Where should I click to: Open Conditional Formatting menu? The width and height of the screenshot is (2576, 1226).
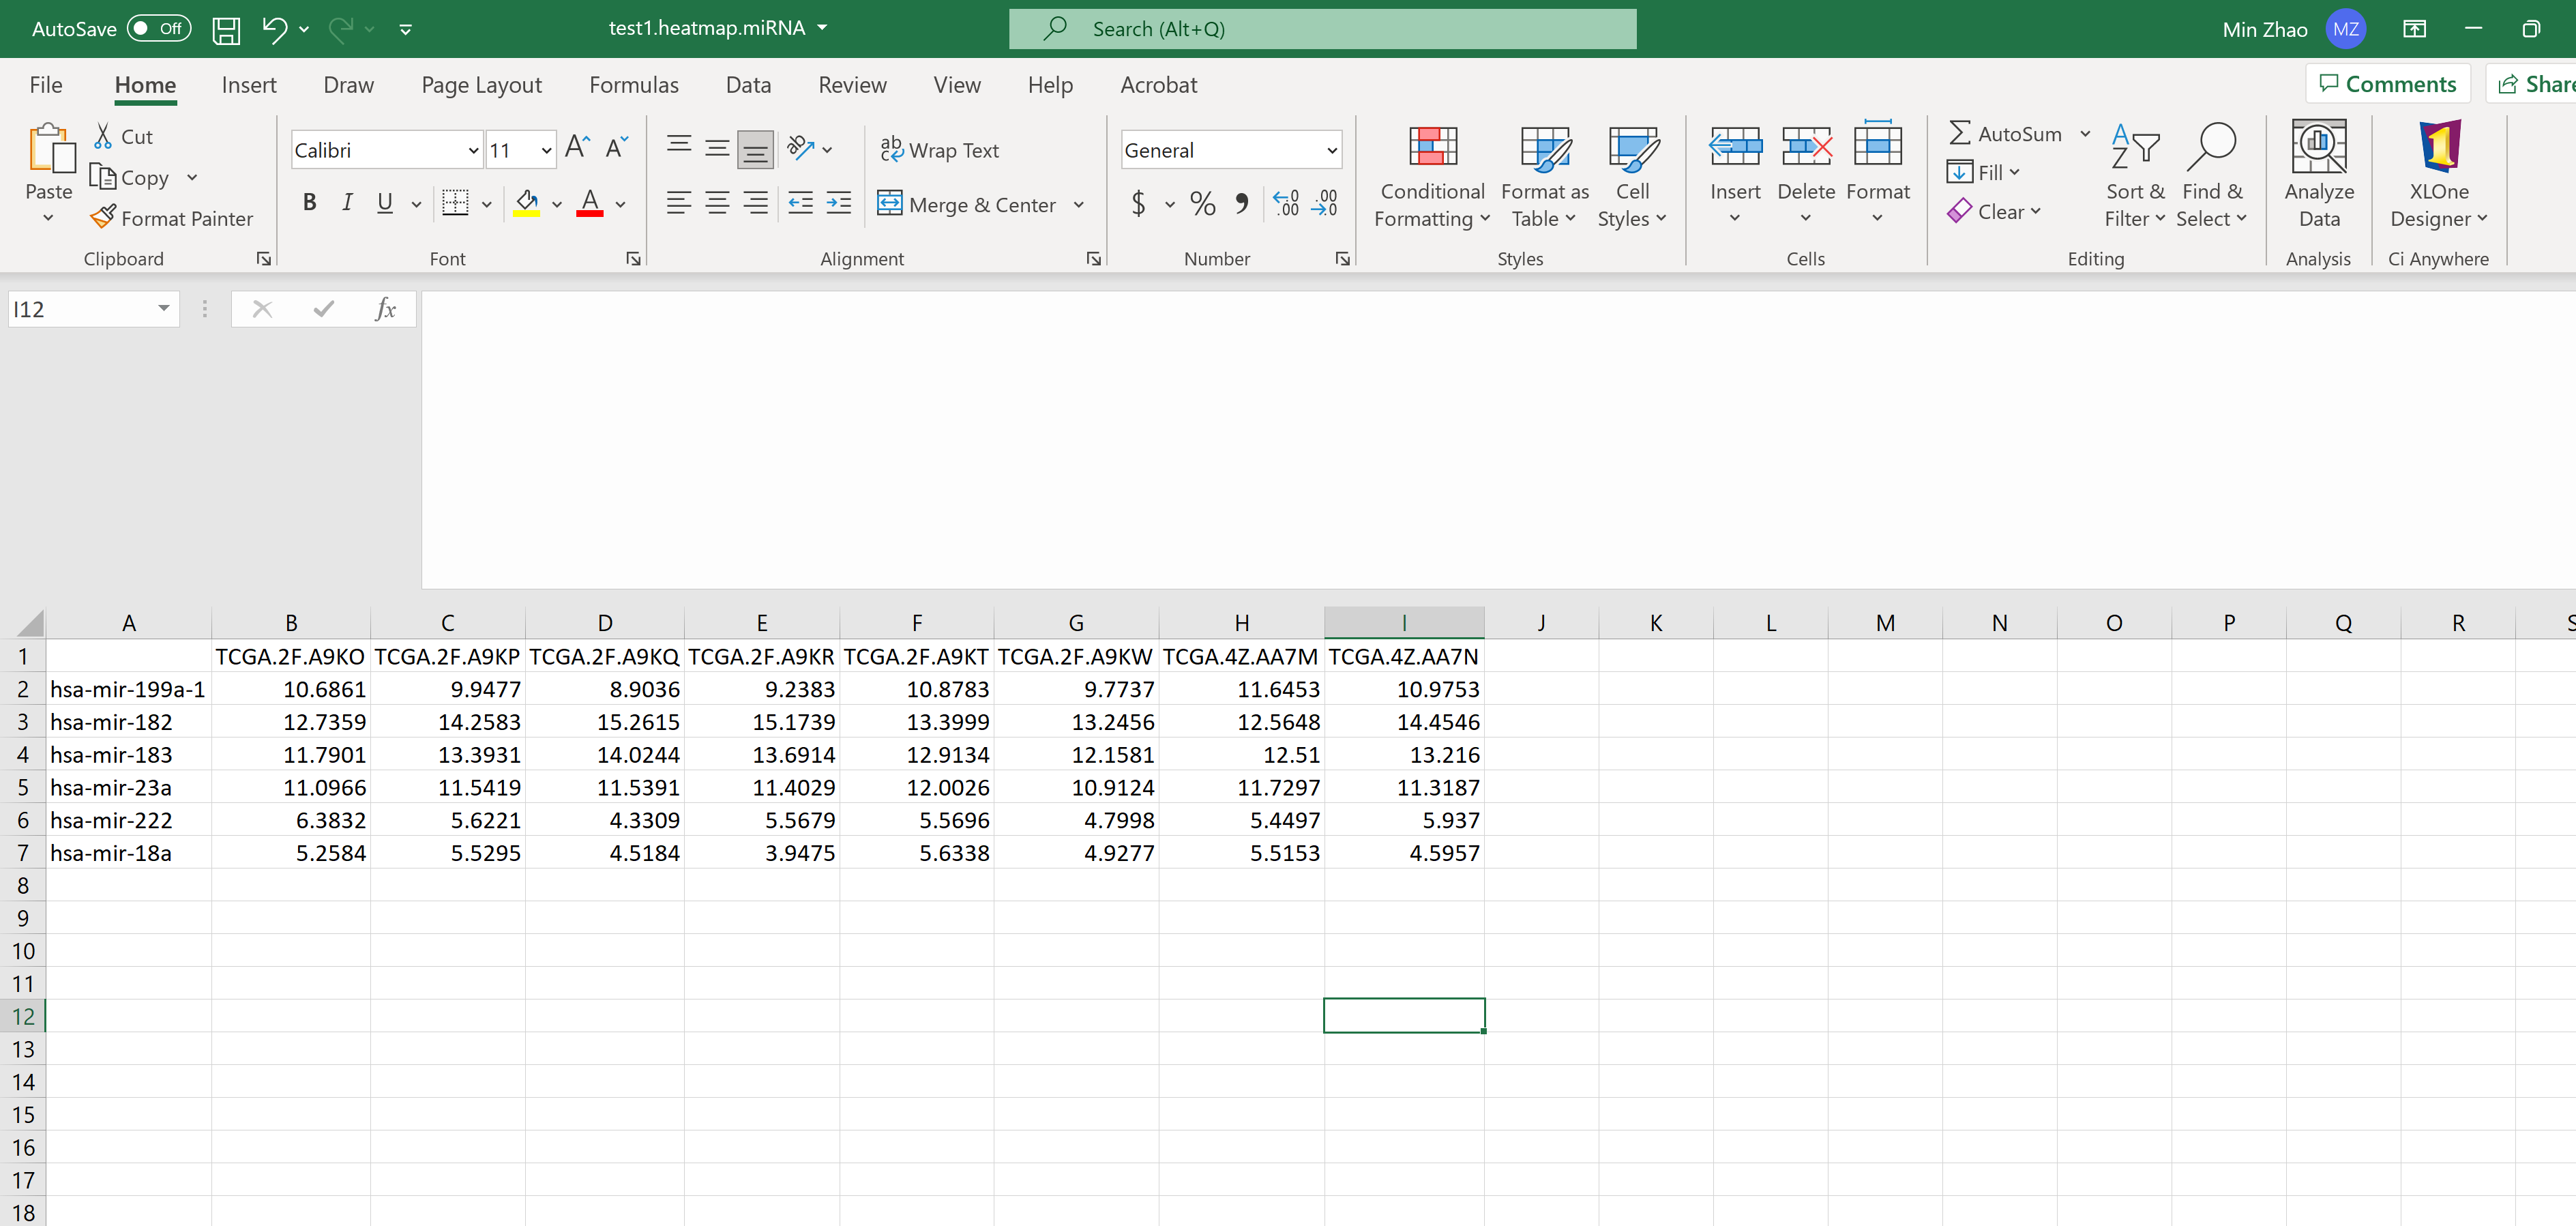[x=1432, y=177]
